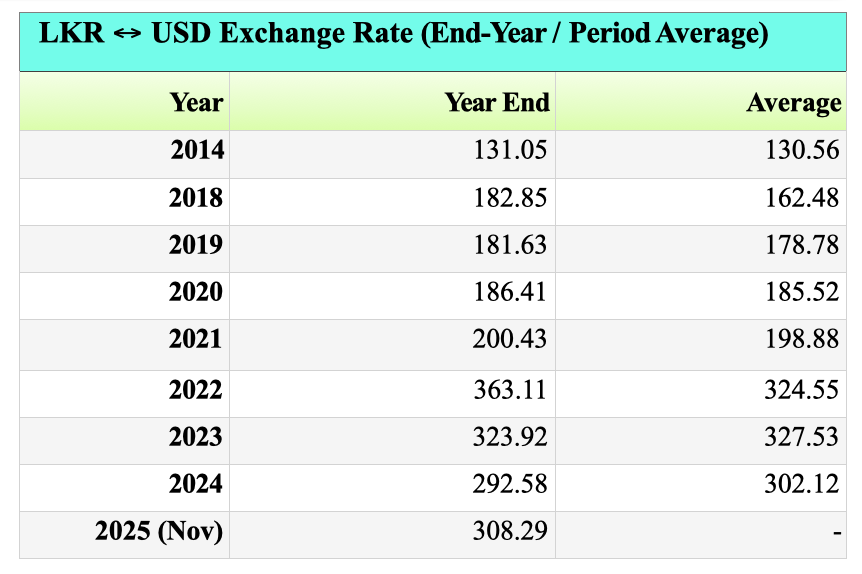Click the table title about LKR USD Exchange Rate
862x574 pixels.
403,34
